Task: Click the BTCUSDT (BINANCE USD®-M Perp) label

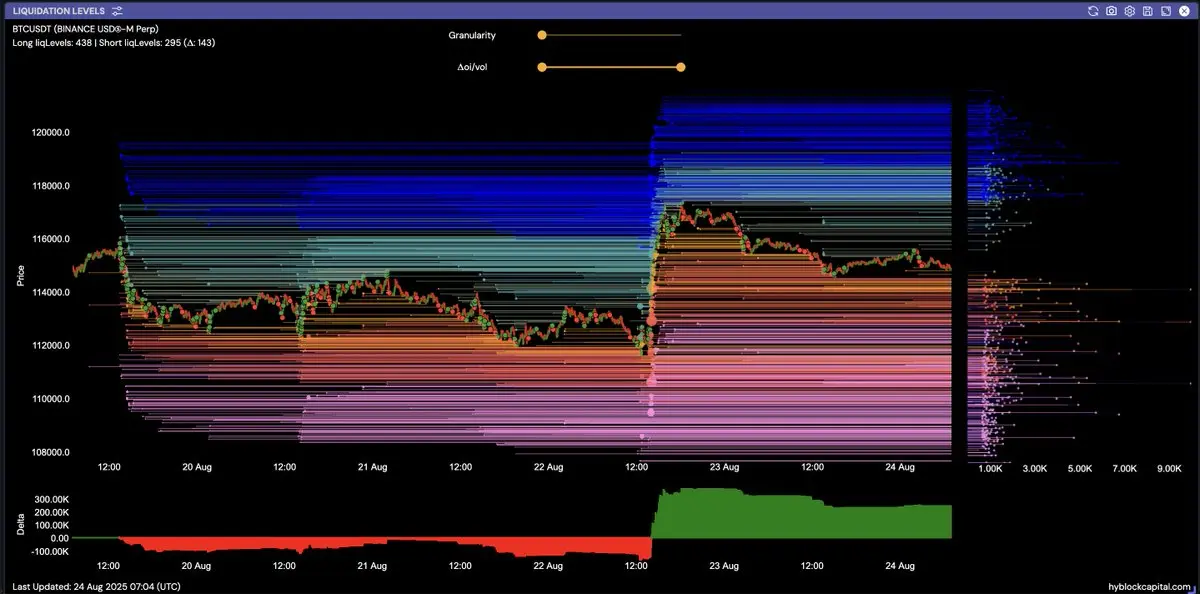Action: pyautogui.click(x=85, y=31)
